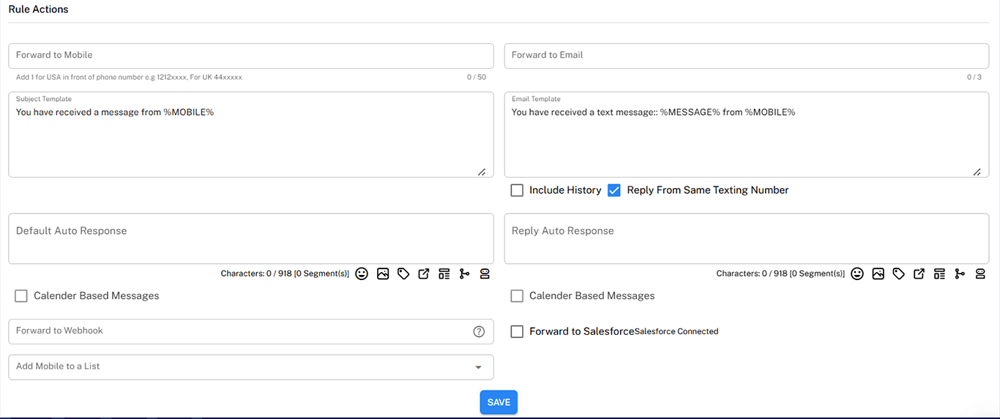Screen dimensions: 1000x419
Task: Click Characters counter under Default Auto Response
Action: click(285, 274)
